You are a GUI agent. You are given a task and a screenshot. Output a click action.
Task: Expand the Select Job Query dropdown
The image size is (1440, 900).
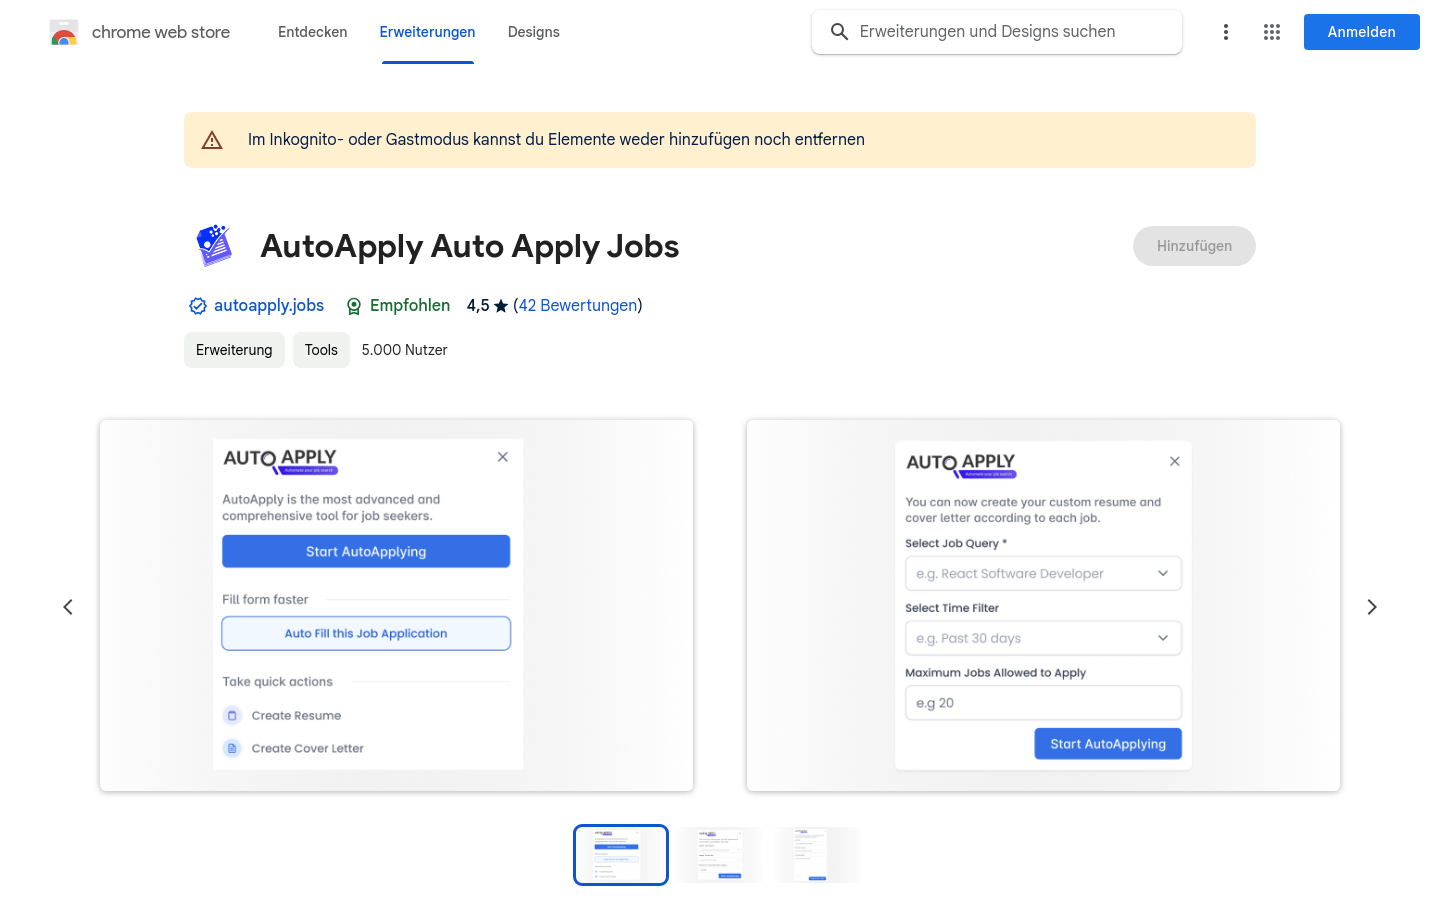pos(1043,573)
